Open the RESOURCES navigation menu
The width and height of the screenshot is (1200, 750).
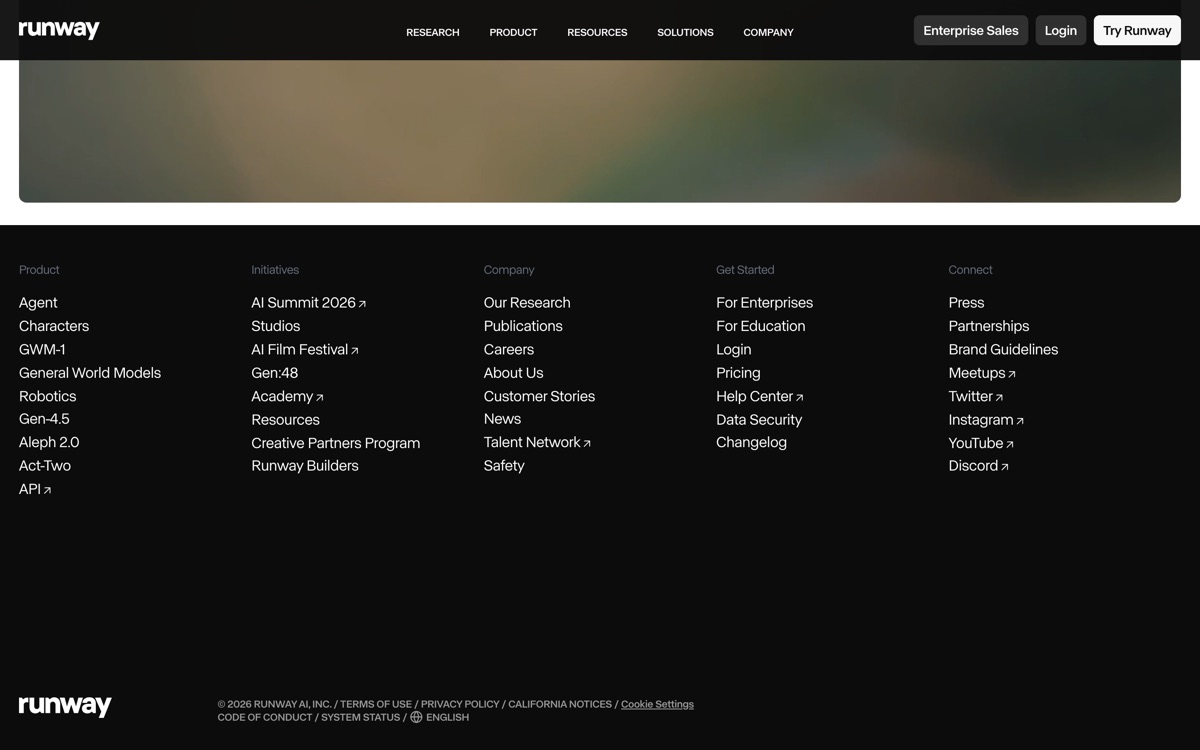point(597,32)
